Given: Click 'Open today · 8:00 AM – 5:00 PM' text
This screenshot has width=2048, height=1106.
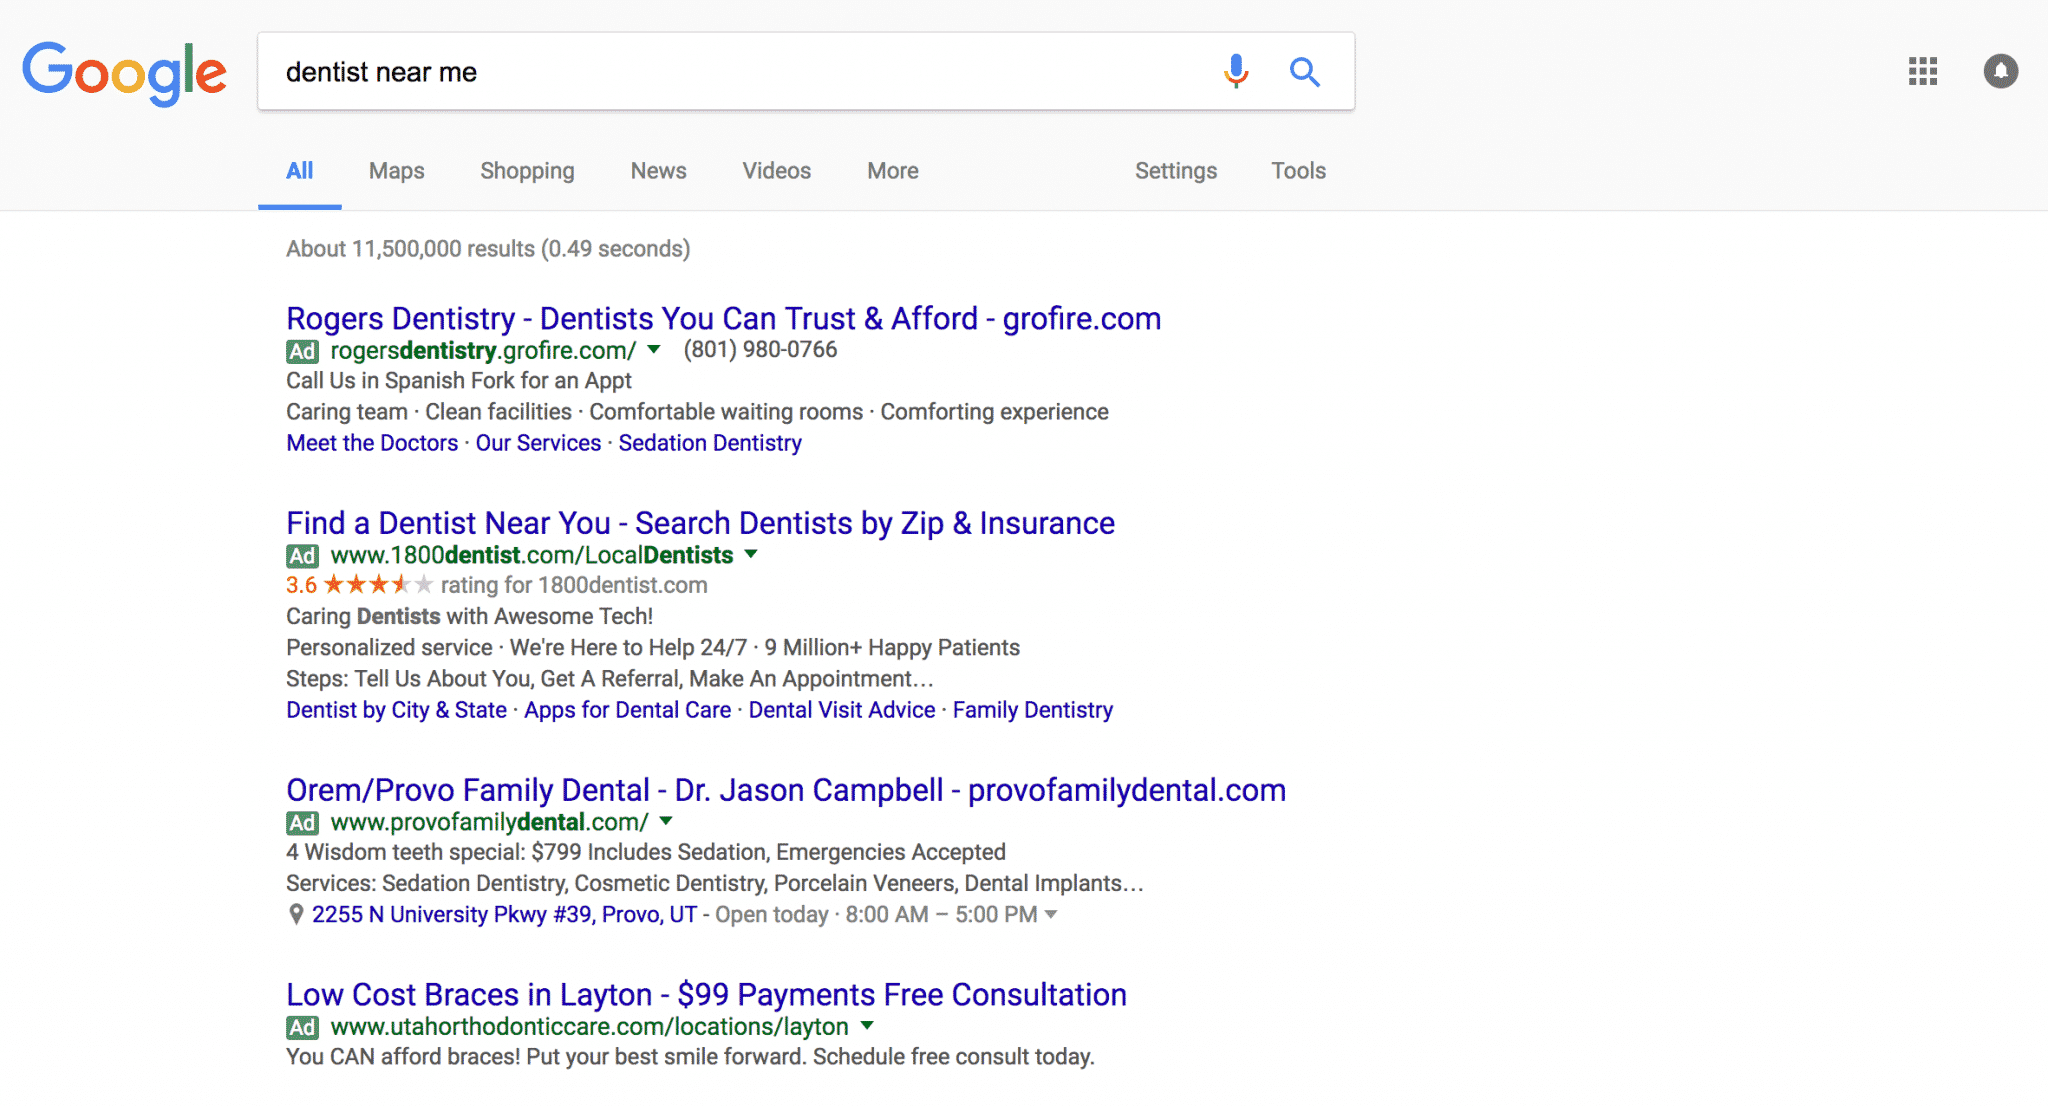Looking at the screenshot, I should pyautogui.click(x=876, y=915).
